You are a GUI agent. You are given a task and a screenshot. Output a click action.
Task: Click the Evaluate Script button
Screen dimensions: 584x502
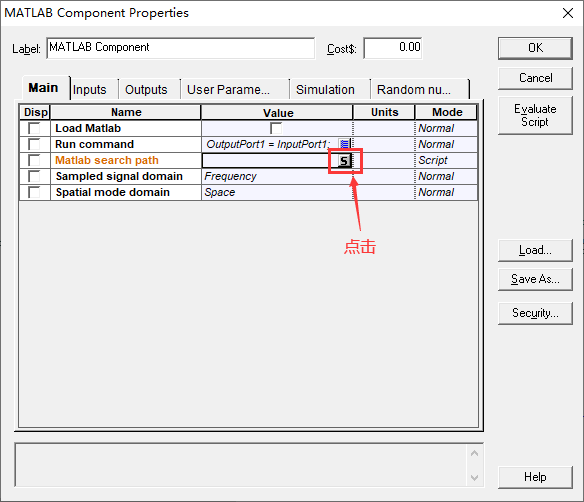535,115
